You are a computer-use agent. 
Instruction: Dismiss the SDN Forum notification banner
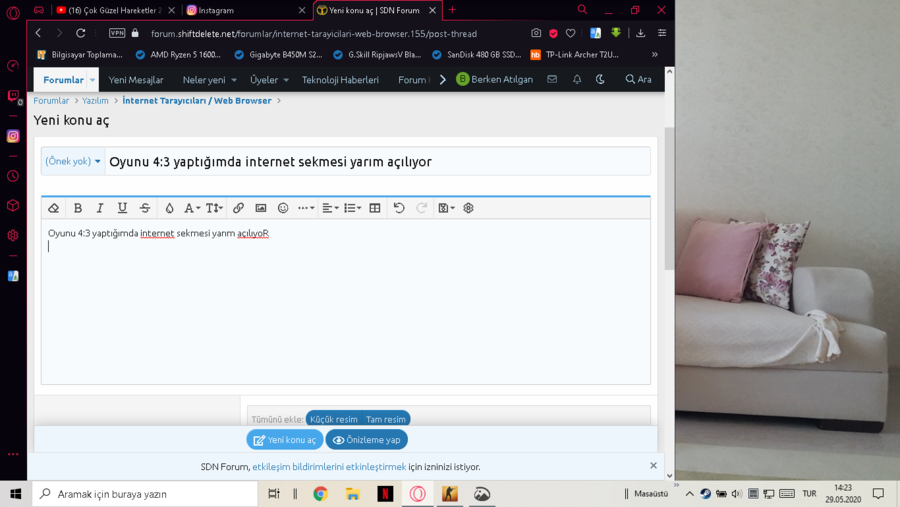[x=653, y=466]
